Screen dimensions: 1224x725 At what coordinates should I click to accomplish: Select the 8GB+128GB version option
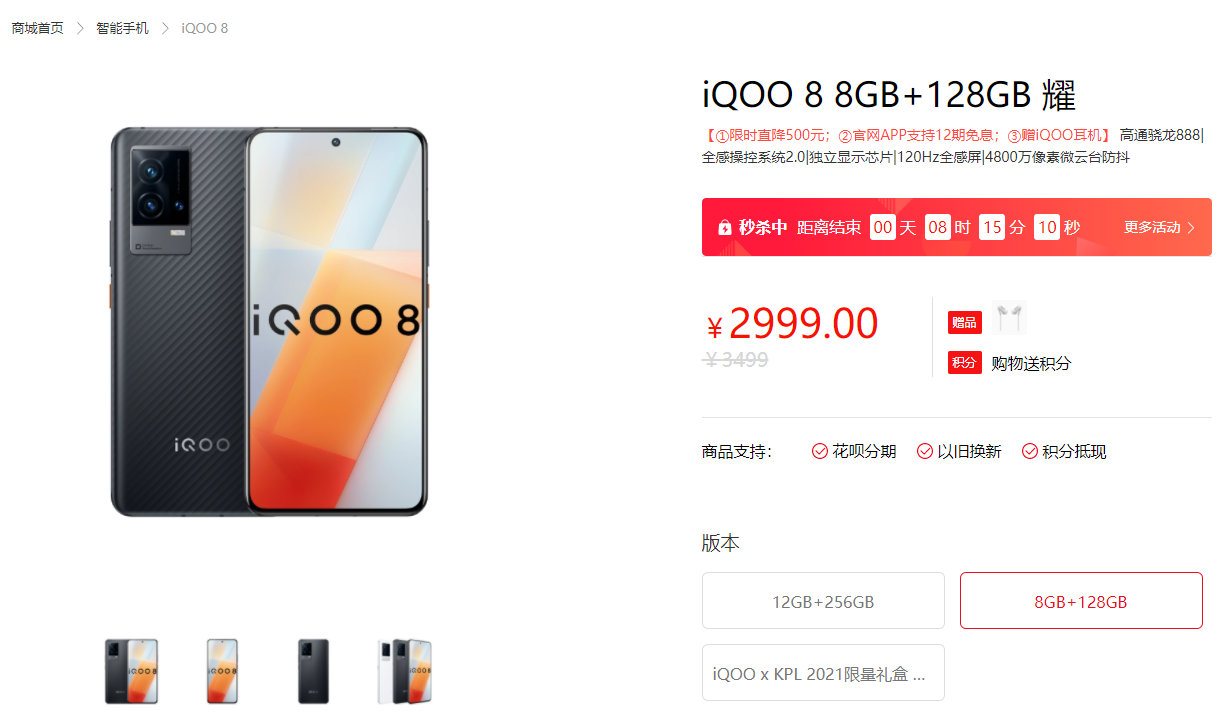pos(1081,601)
